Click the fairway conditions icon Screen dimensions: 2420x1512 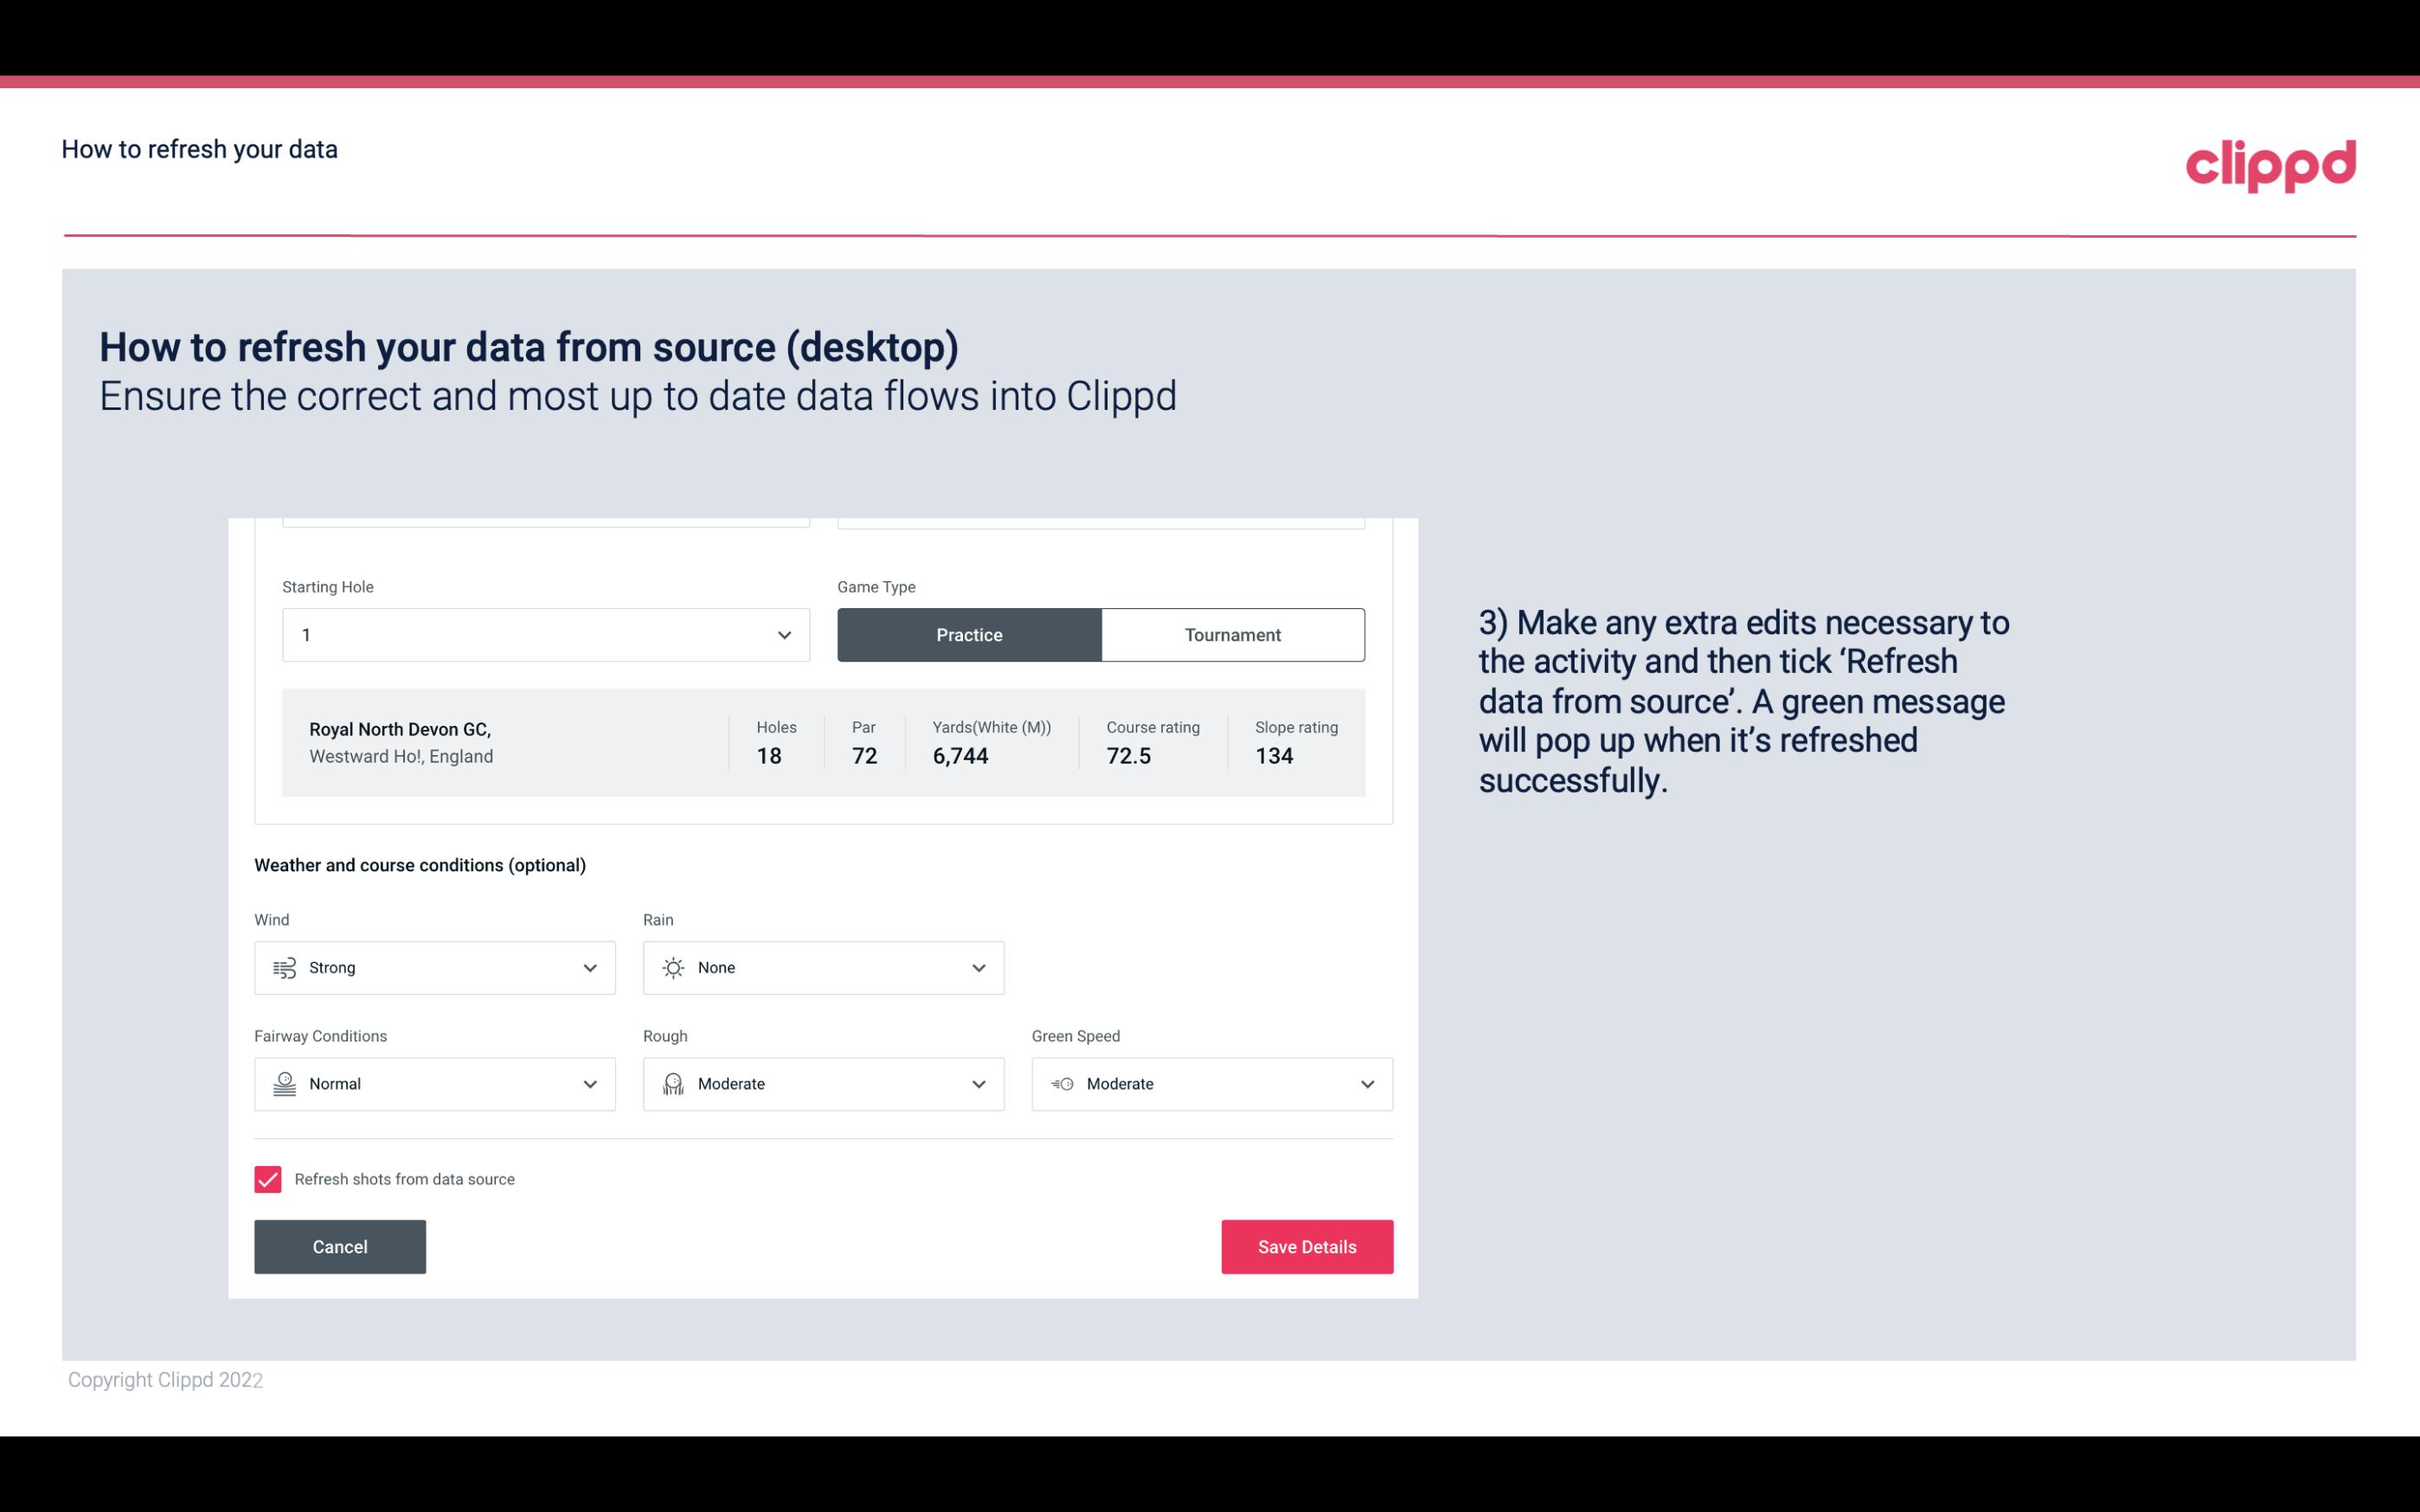[284, 1084]
